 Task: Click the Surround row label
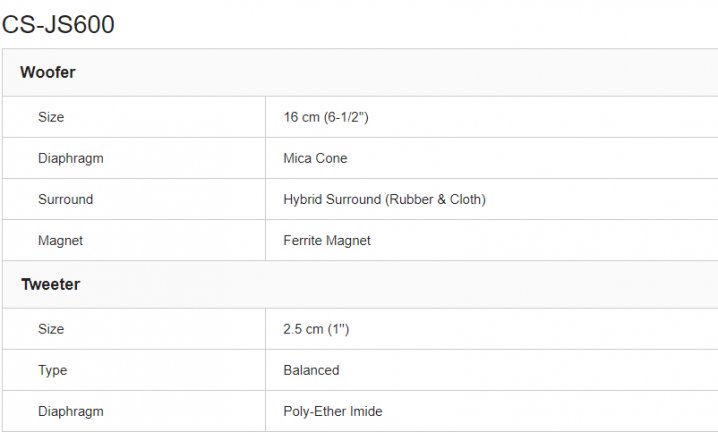65,199
